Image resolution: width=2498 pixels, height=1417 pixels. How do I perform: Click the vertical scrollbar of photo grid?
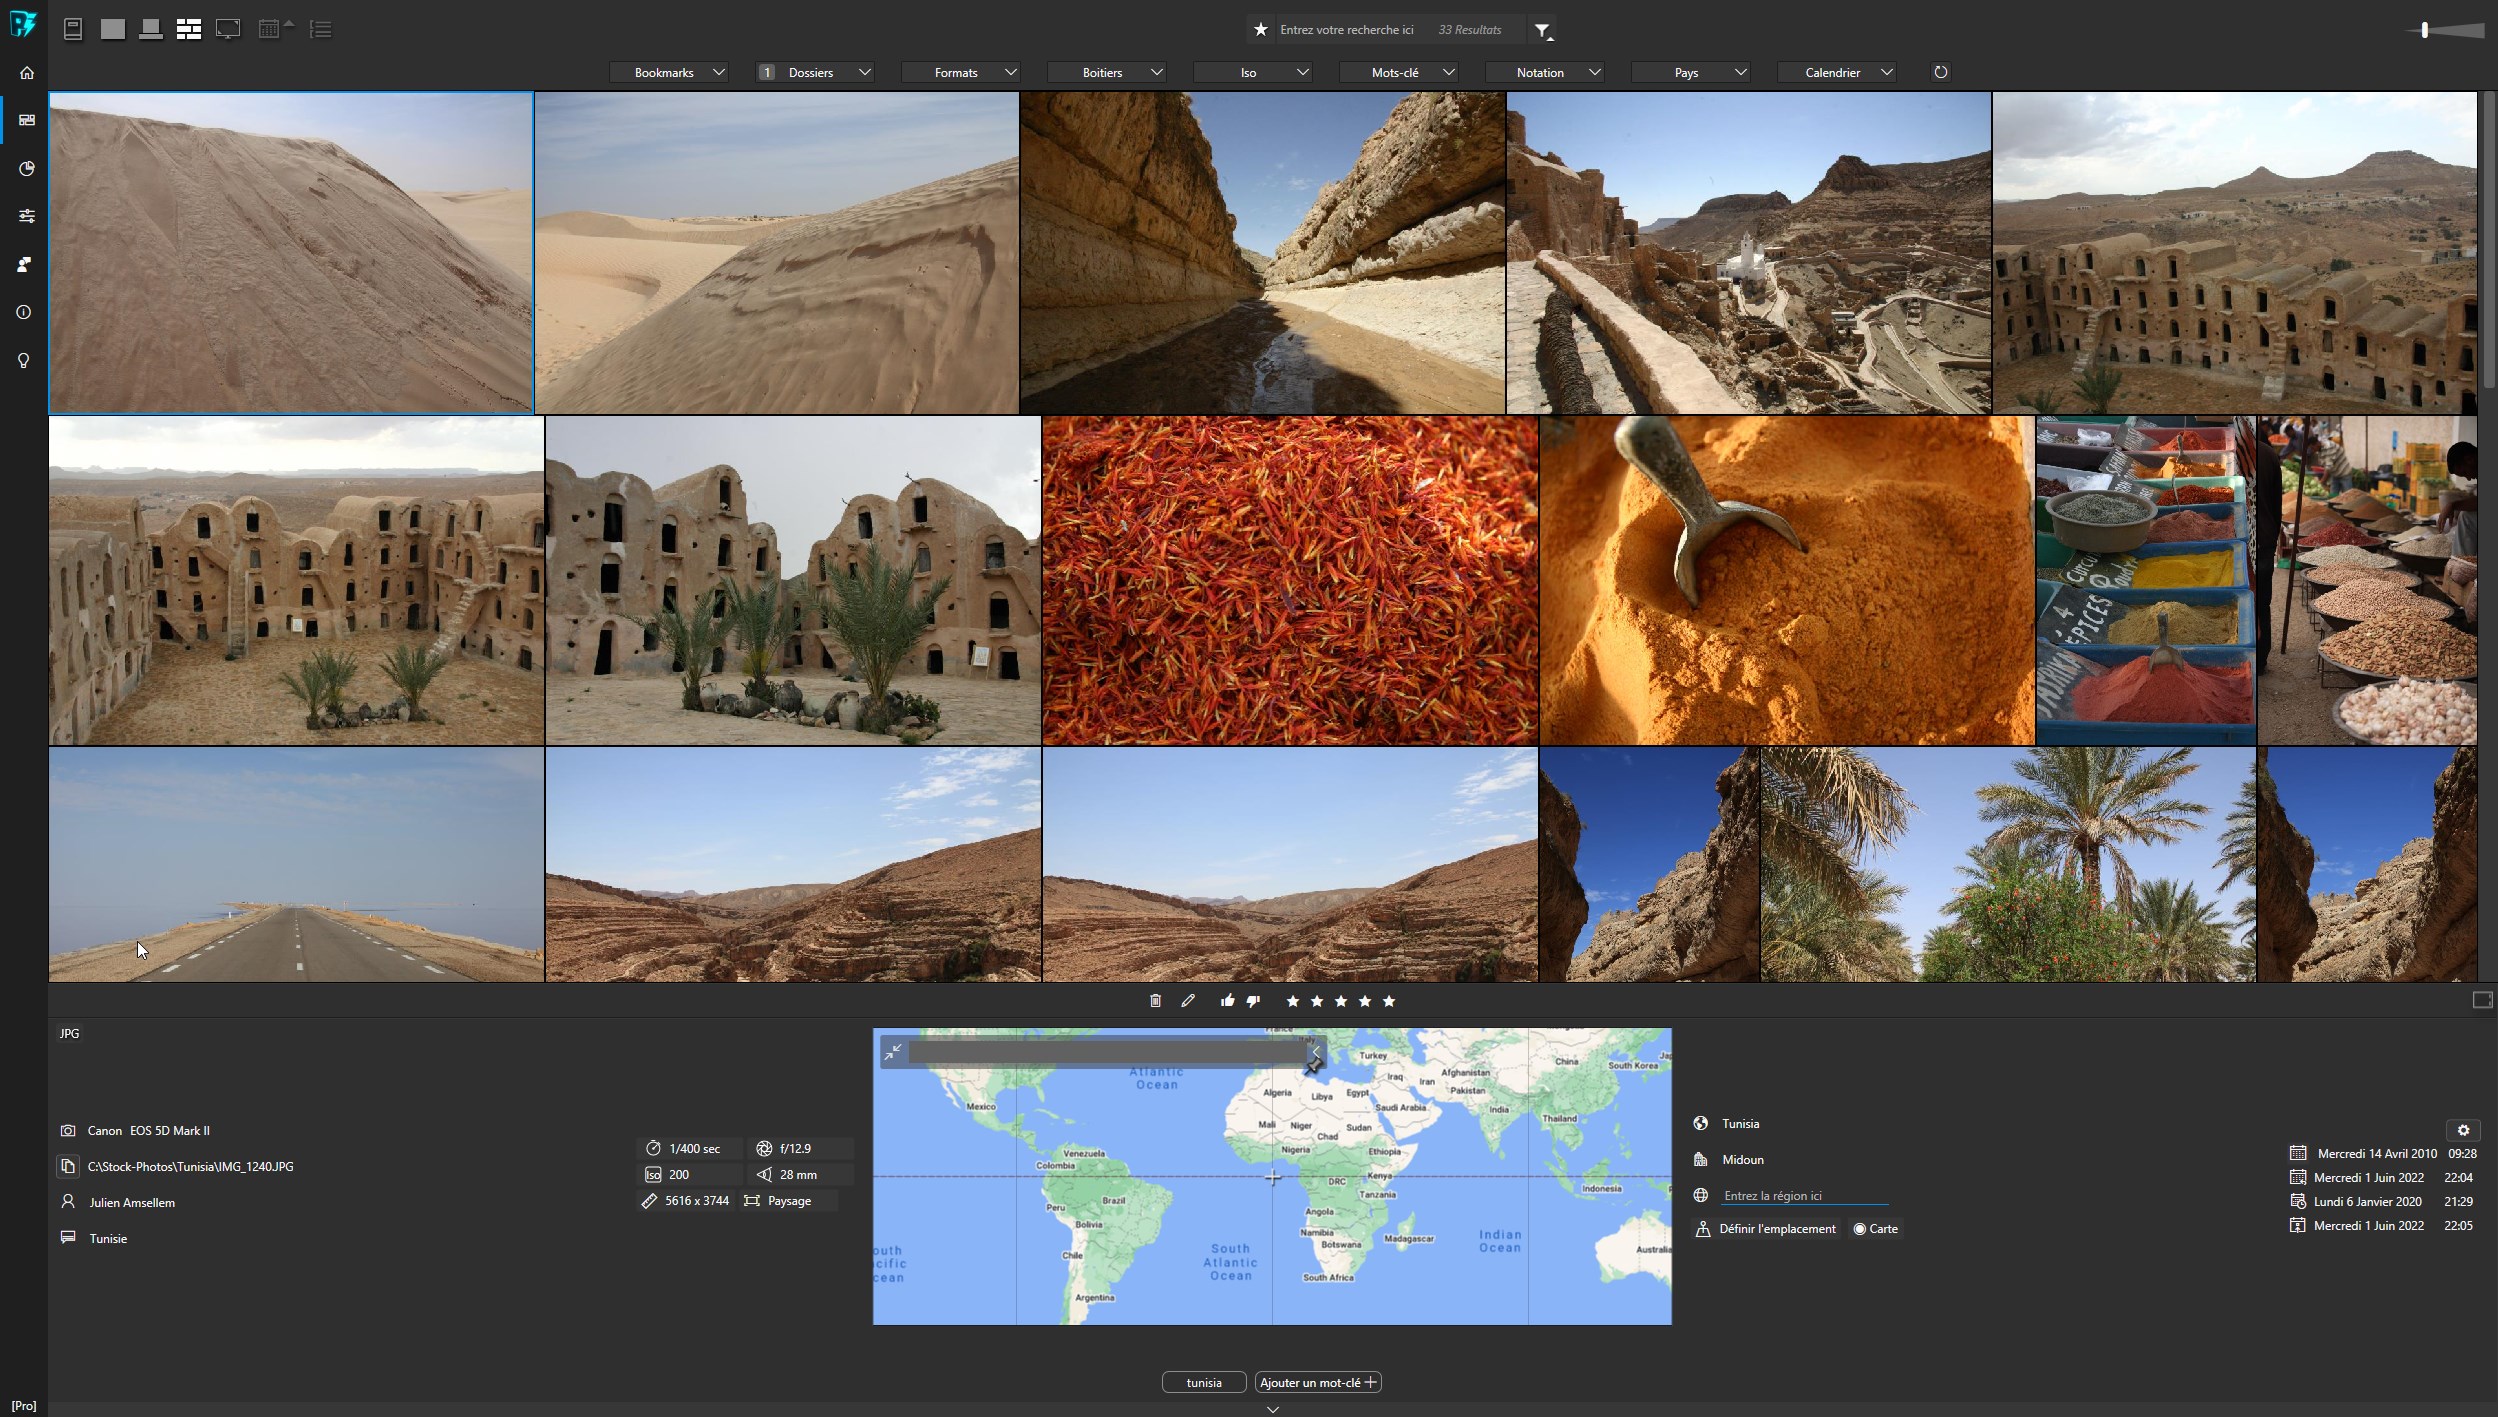pyautogui.click(x=2488, y=240)
